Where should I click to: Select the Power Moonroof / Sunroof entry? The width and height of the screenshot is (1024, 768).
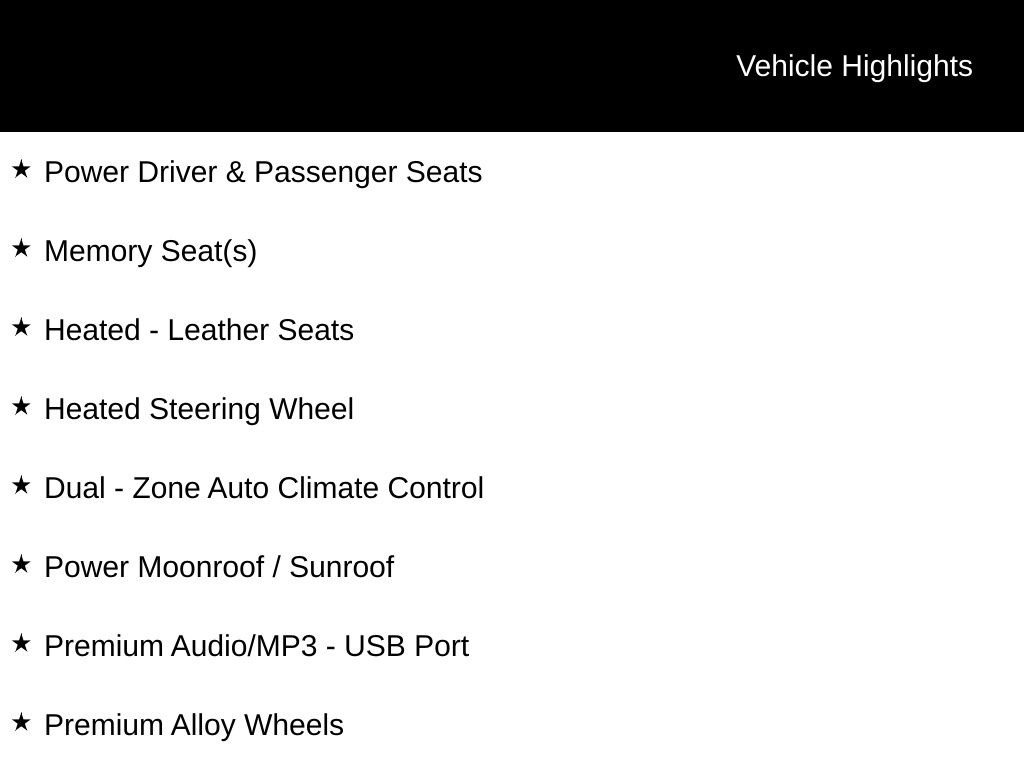[219, 567]
